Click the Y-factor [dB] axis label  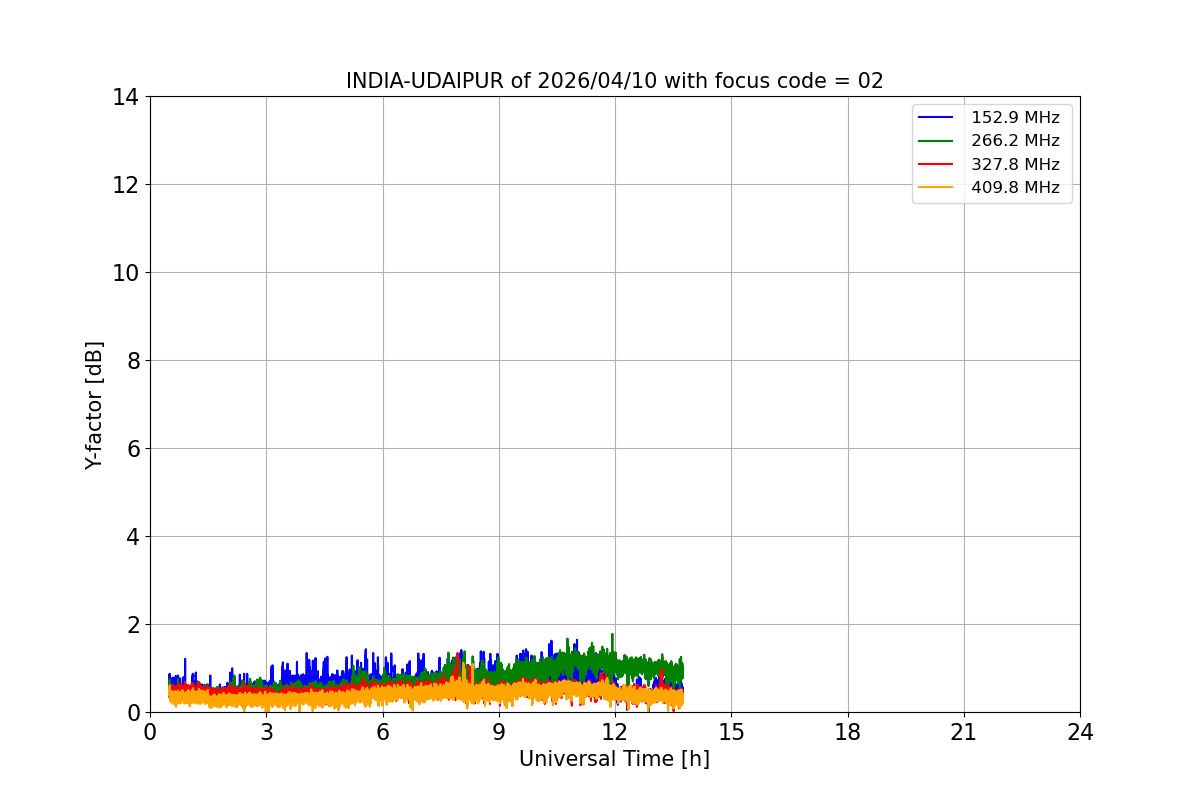click(x=94, y=405)
